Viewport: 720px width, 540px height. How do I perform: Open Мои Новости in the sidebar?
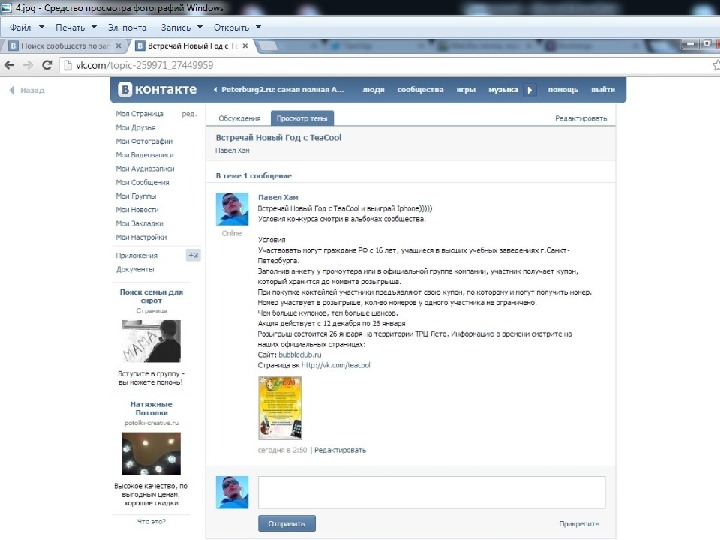[137, 210]
